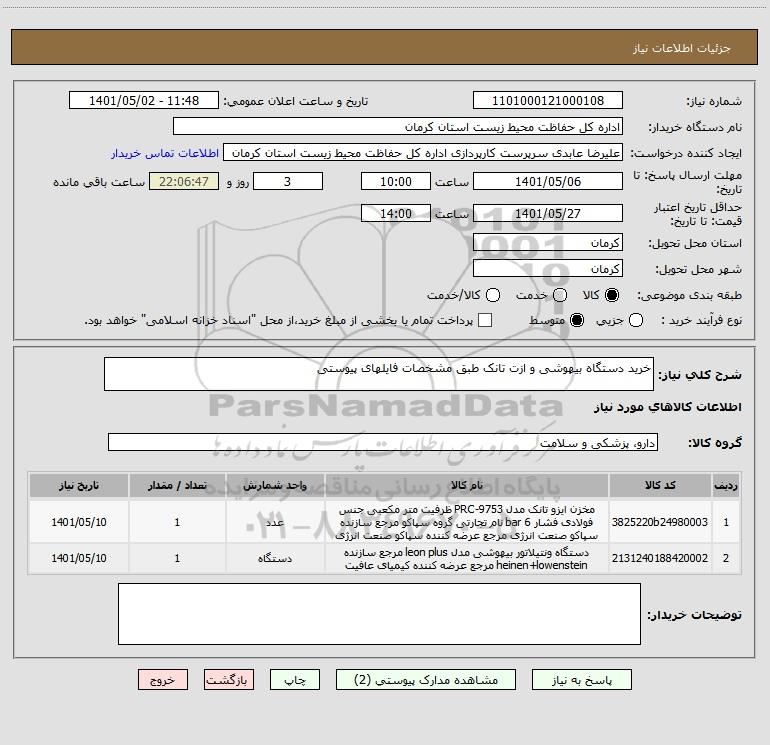Tick the اسناد خزانه اسلامی payment checkbox
This screenshot has width=770, height=745.
pos(485,320)
